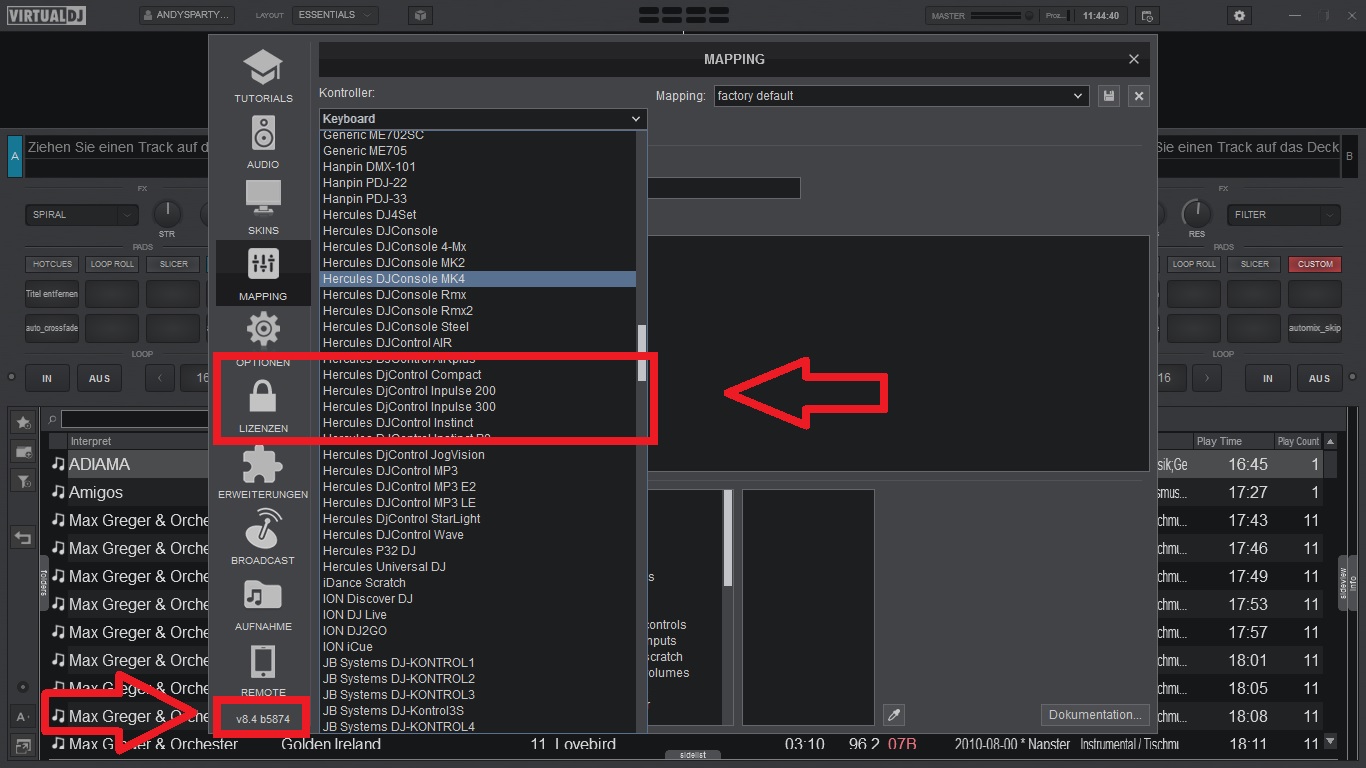This screenshot has height=768, width=1366.
Task: Click the right deck loop IN button
Action: (x=1267, y=378)
